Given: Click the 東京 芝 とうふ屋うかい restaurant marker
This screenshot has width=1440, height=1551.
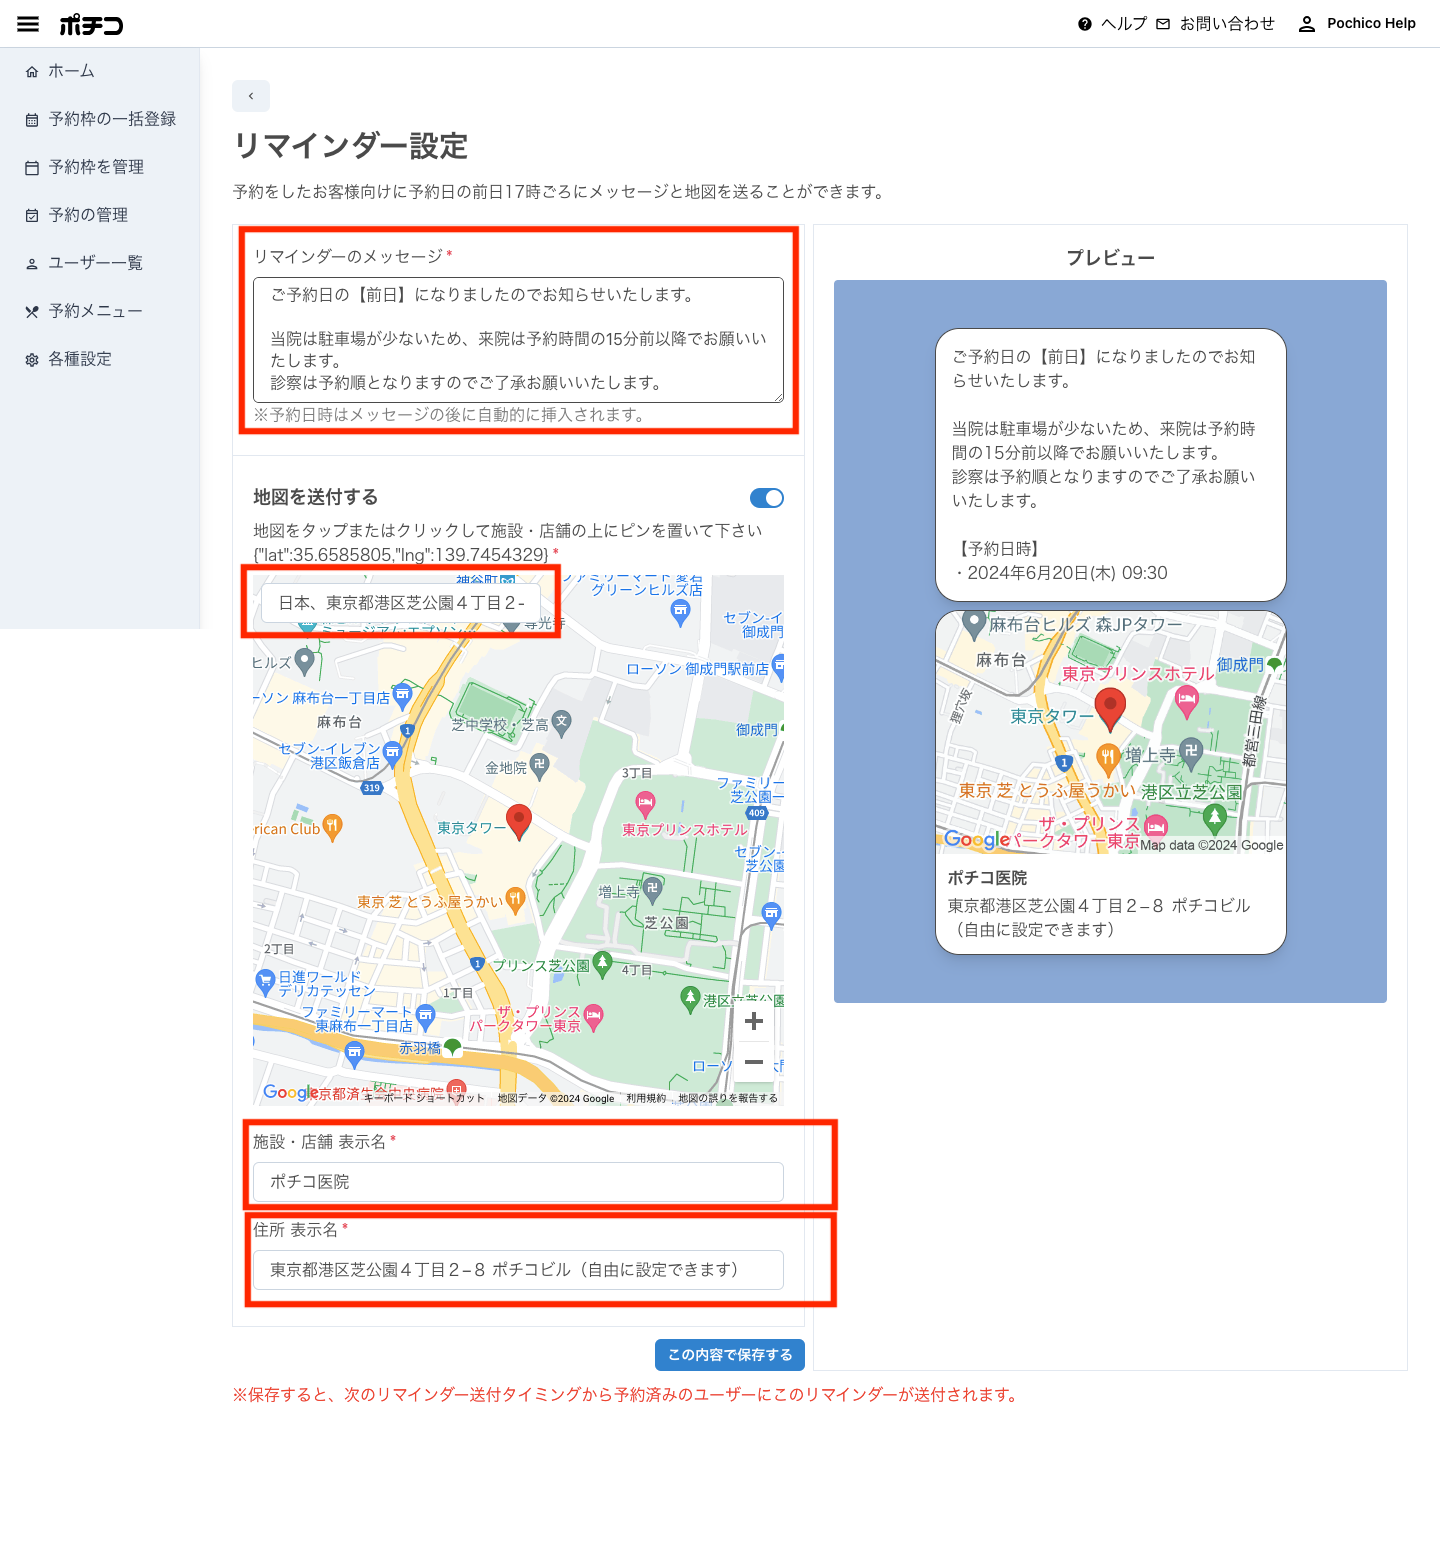Looking at the screenshot, I should tap(515, 900).
